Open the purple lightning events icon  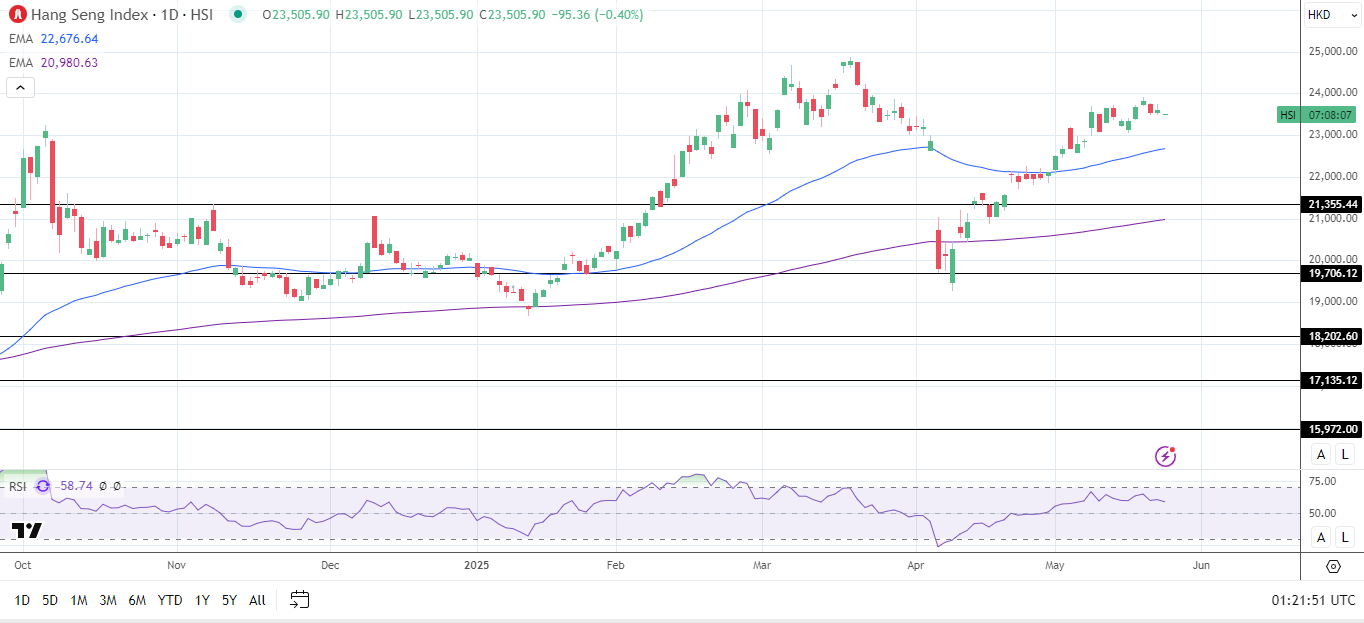click(x=1165, y=456)
